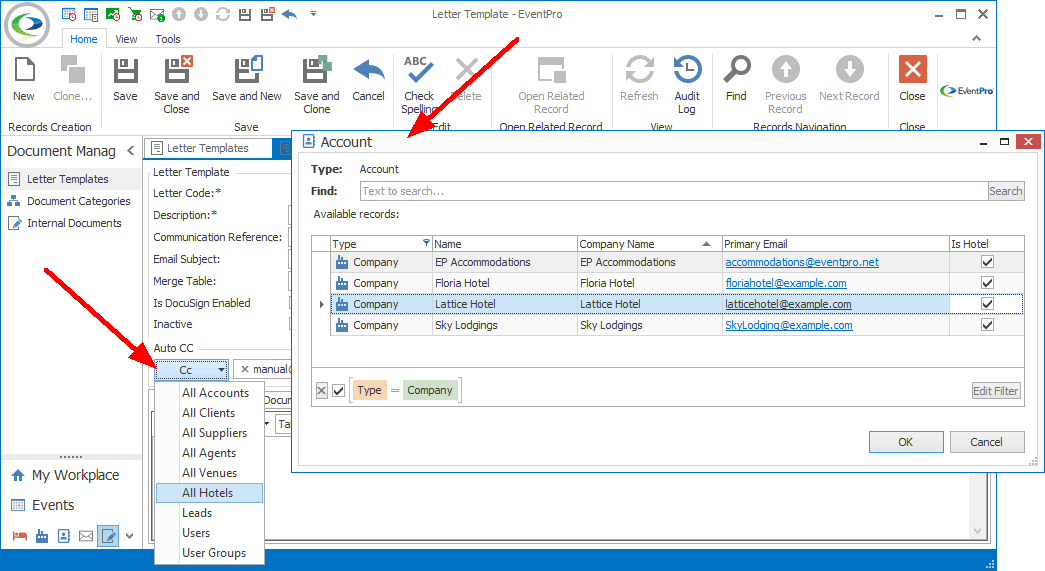Sort by Company Name column header
Viewport: 1045px width, 571px height.
[x=650, y=244]
